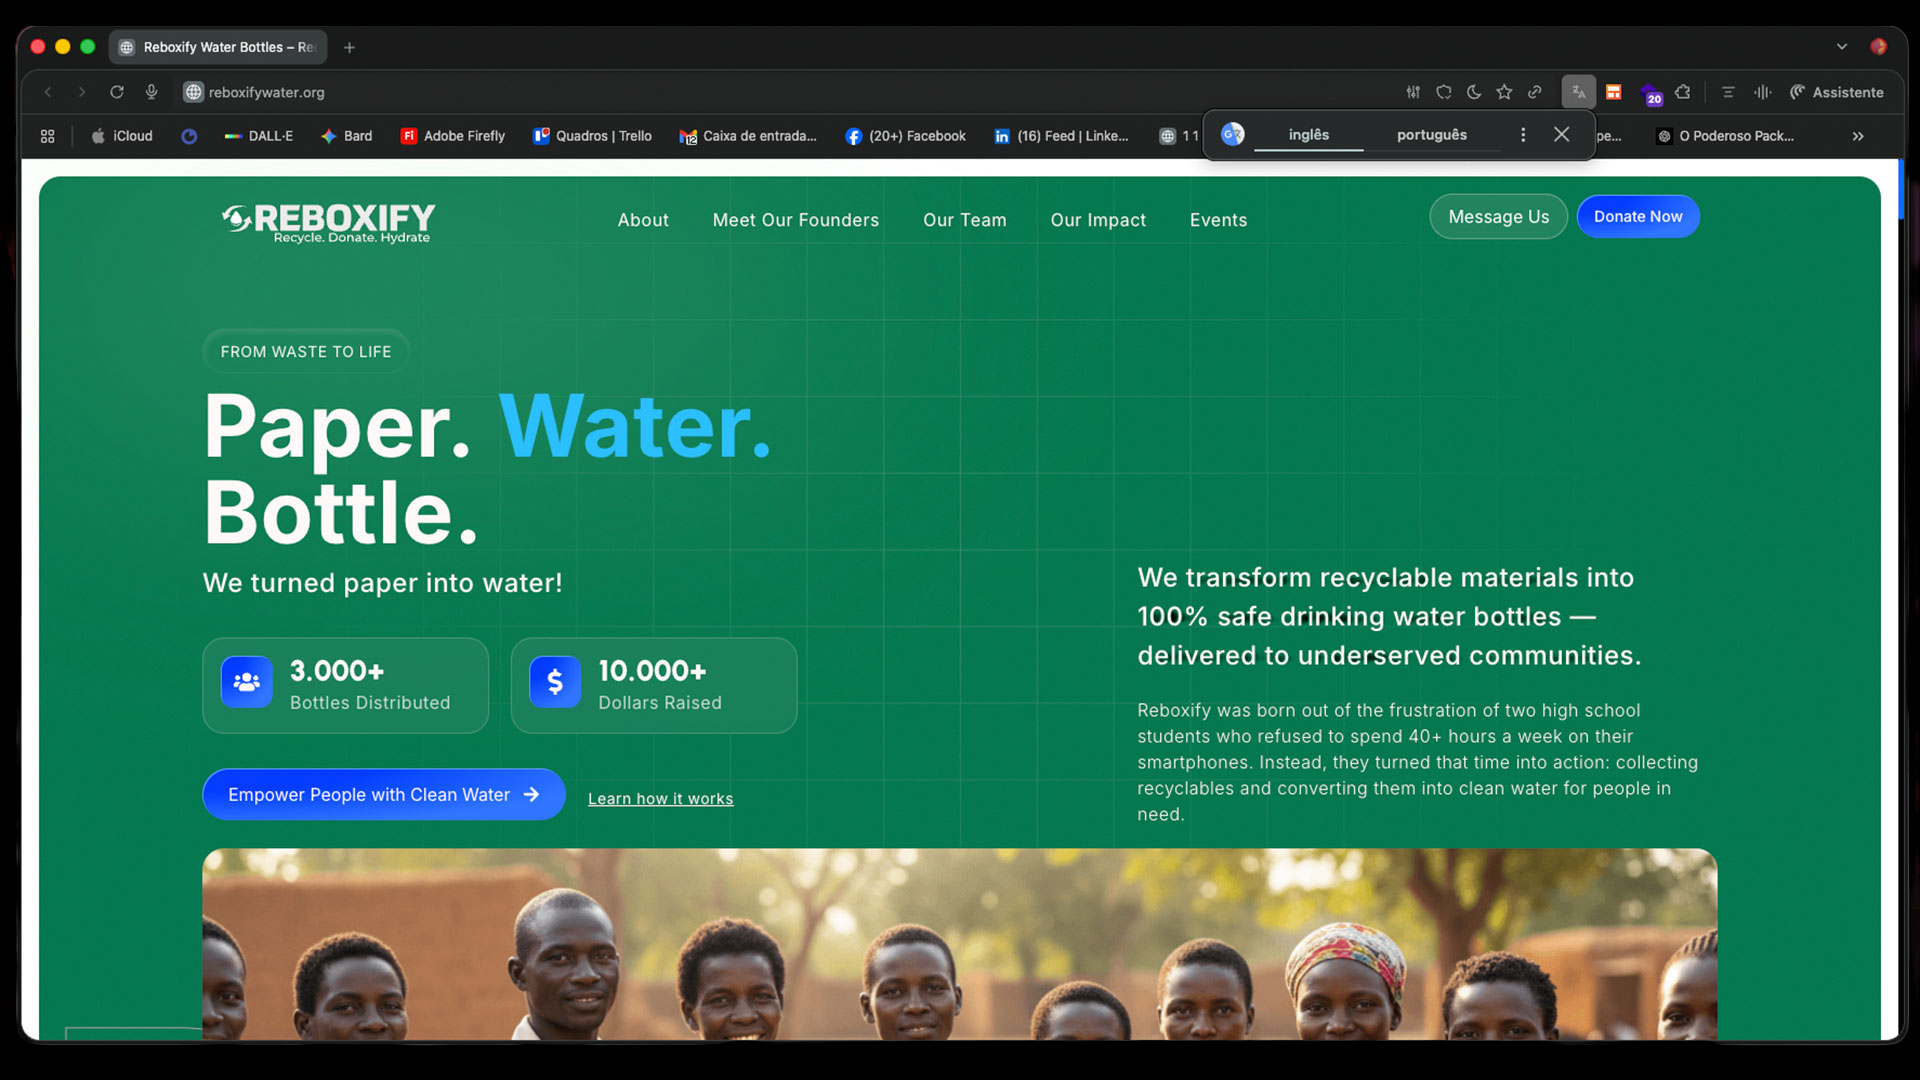Viewport: 1920px width, 1080px height.
Task: Follow the Learn how it works link
Action: (660, 798)
